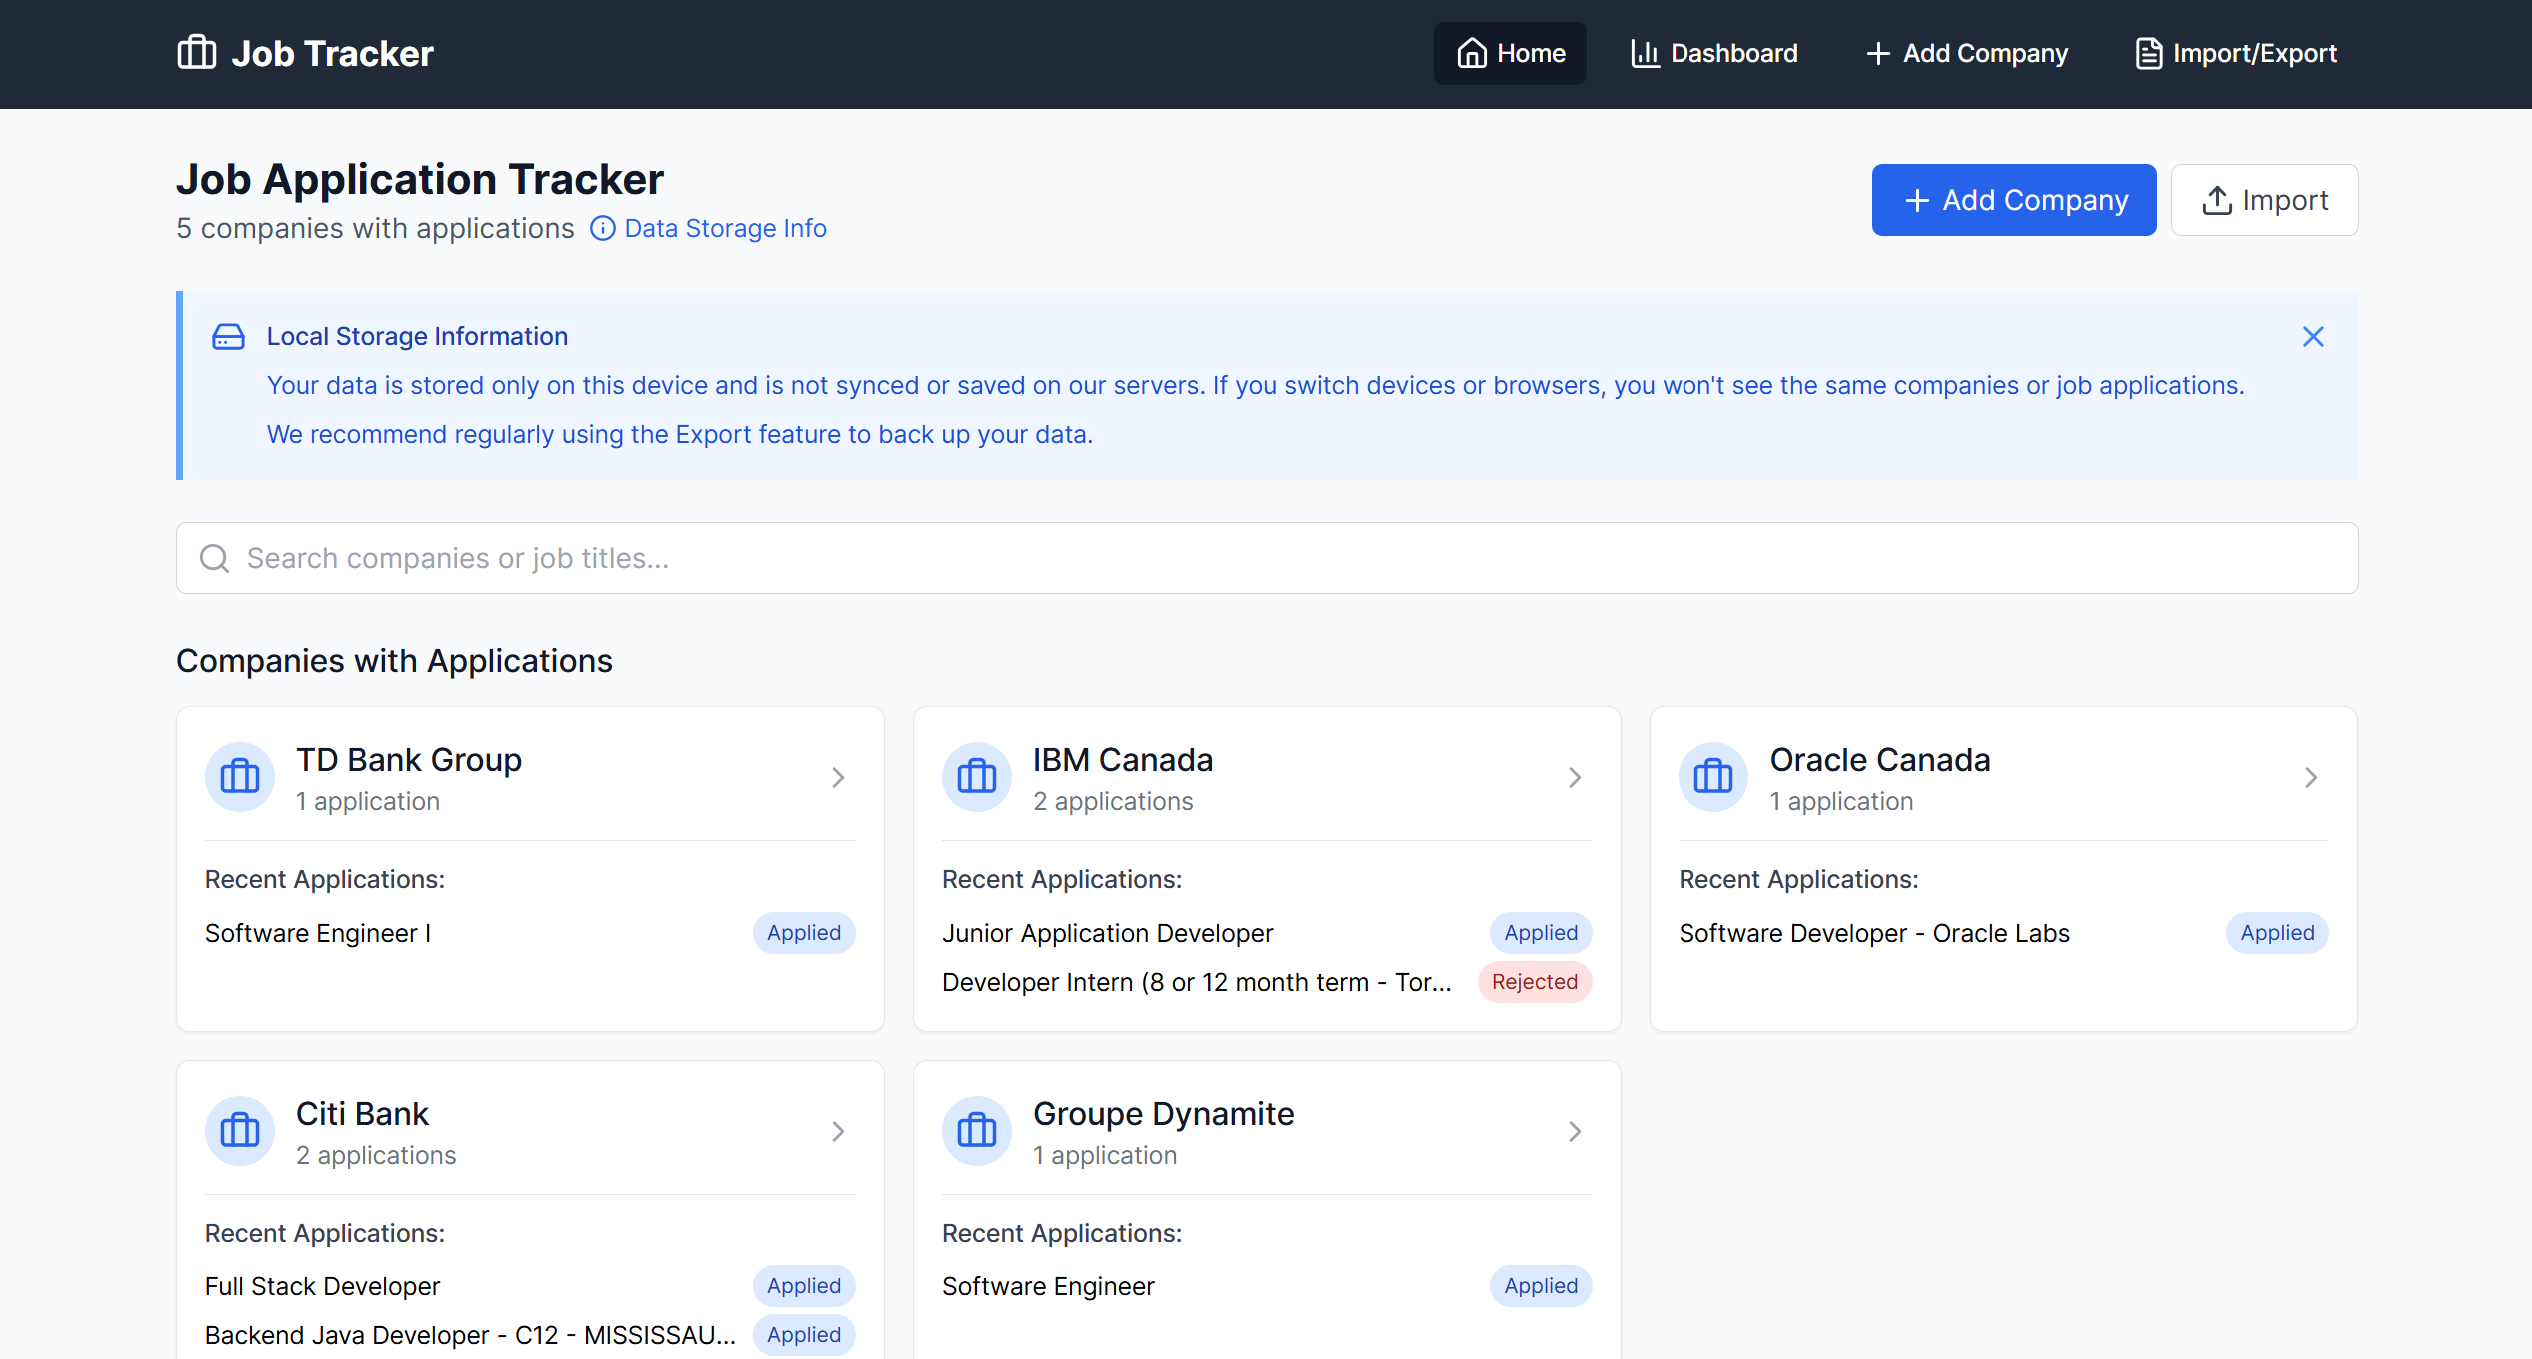
Task: Click the Oracle Canada briefcase icon
Action: (x=1713, y=777)
